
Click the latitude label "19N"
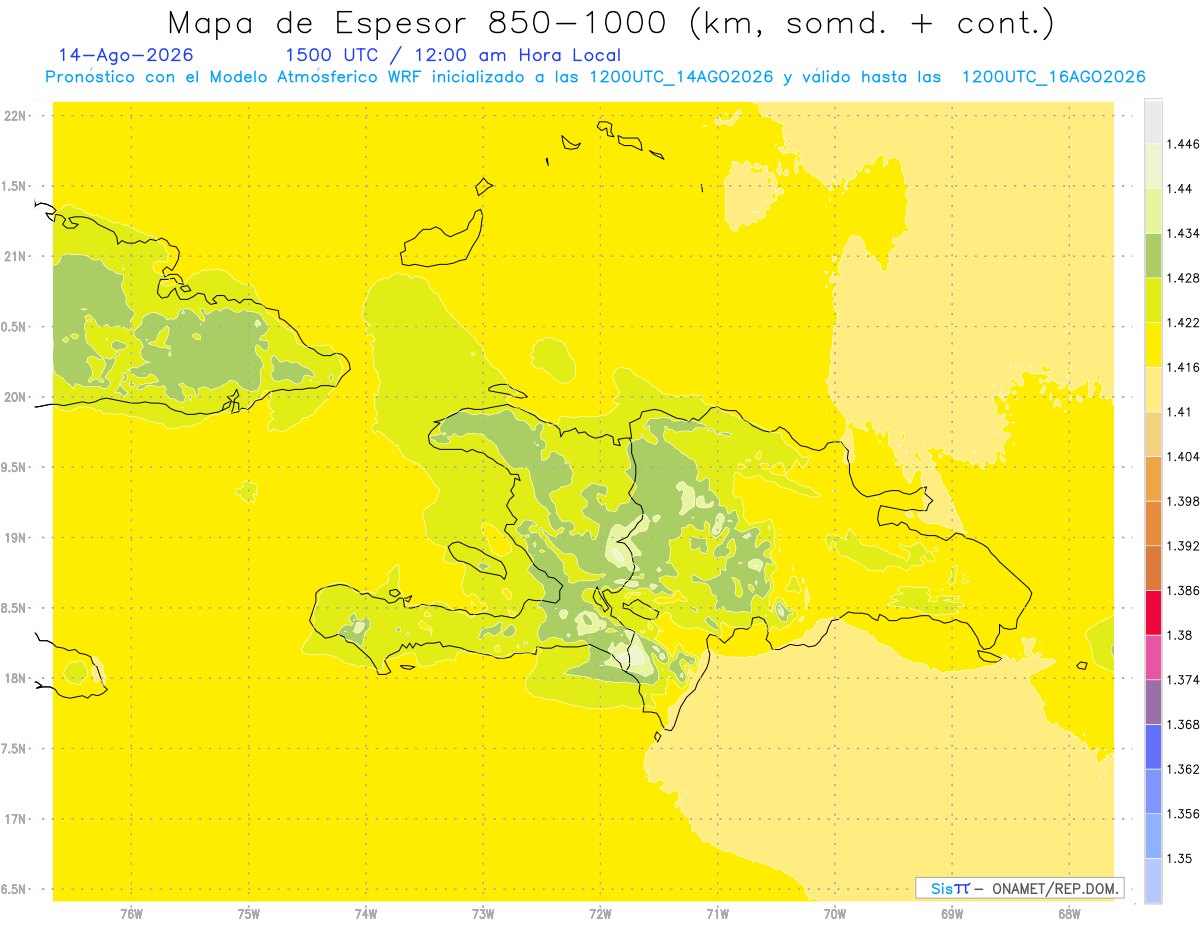pos(16,538)
